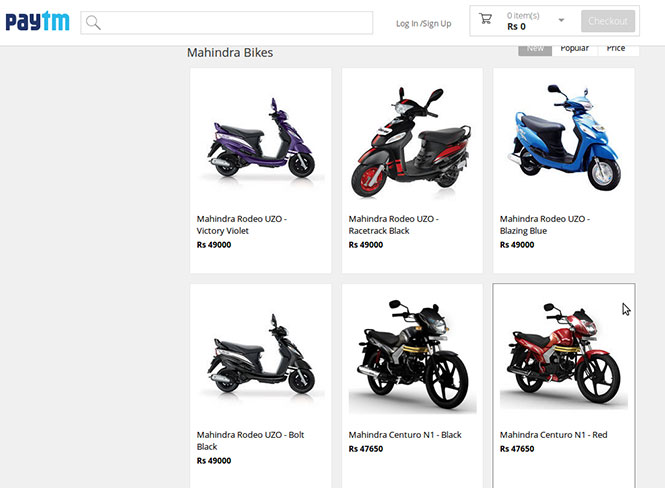Focus the search input field
Viewport: 665px width, 488px height.
(227, 22)
